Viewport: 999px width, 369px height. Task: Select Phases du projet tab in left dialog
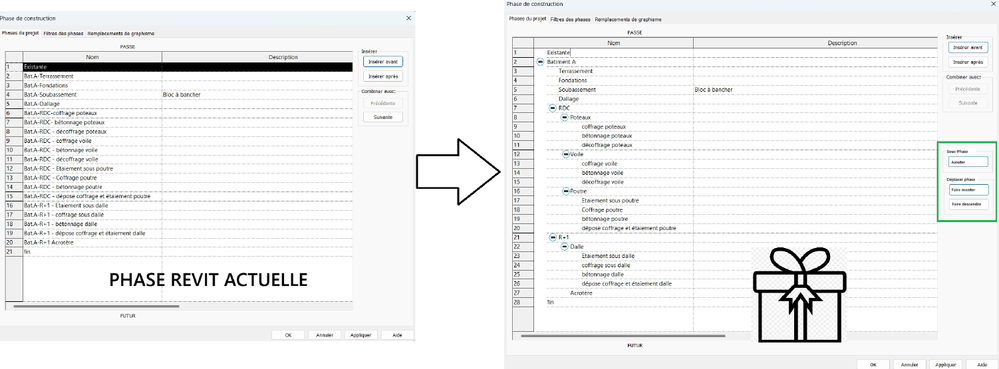(x=20, y=33)
